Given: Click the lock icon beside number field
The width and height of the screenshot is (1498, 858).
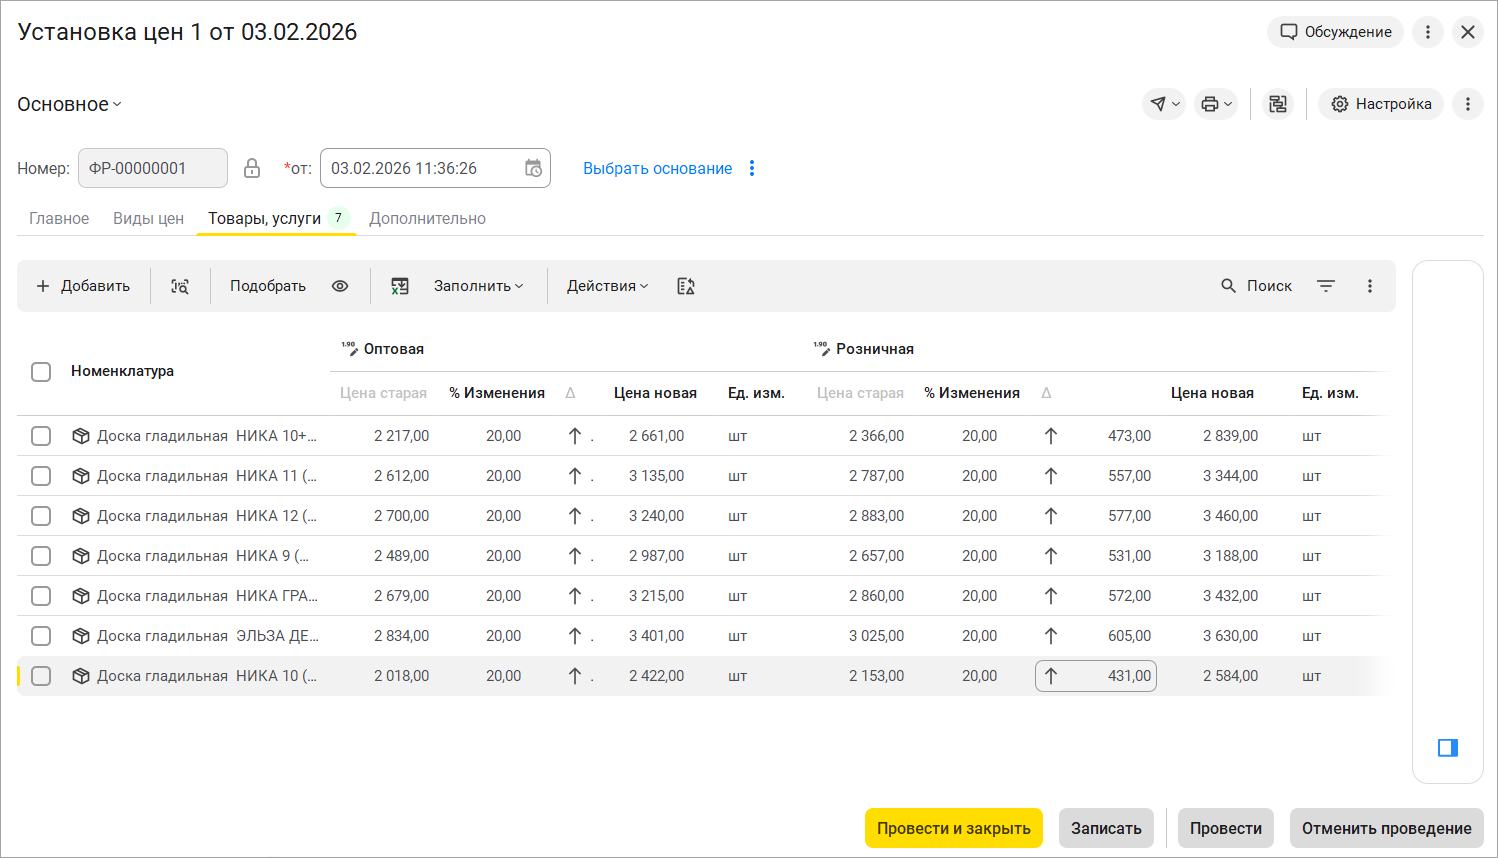Looking at the screenshot, I should tap(252, 168).
